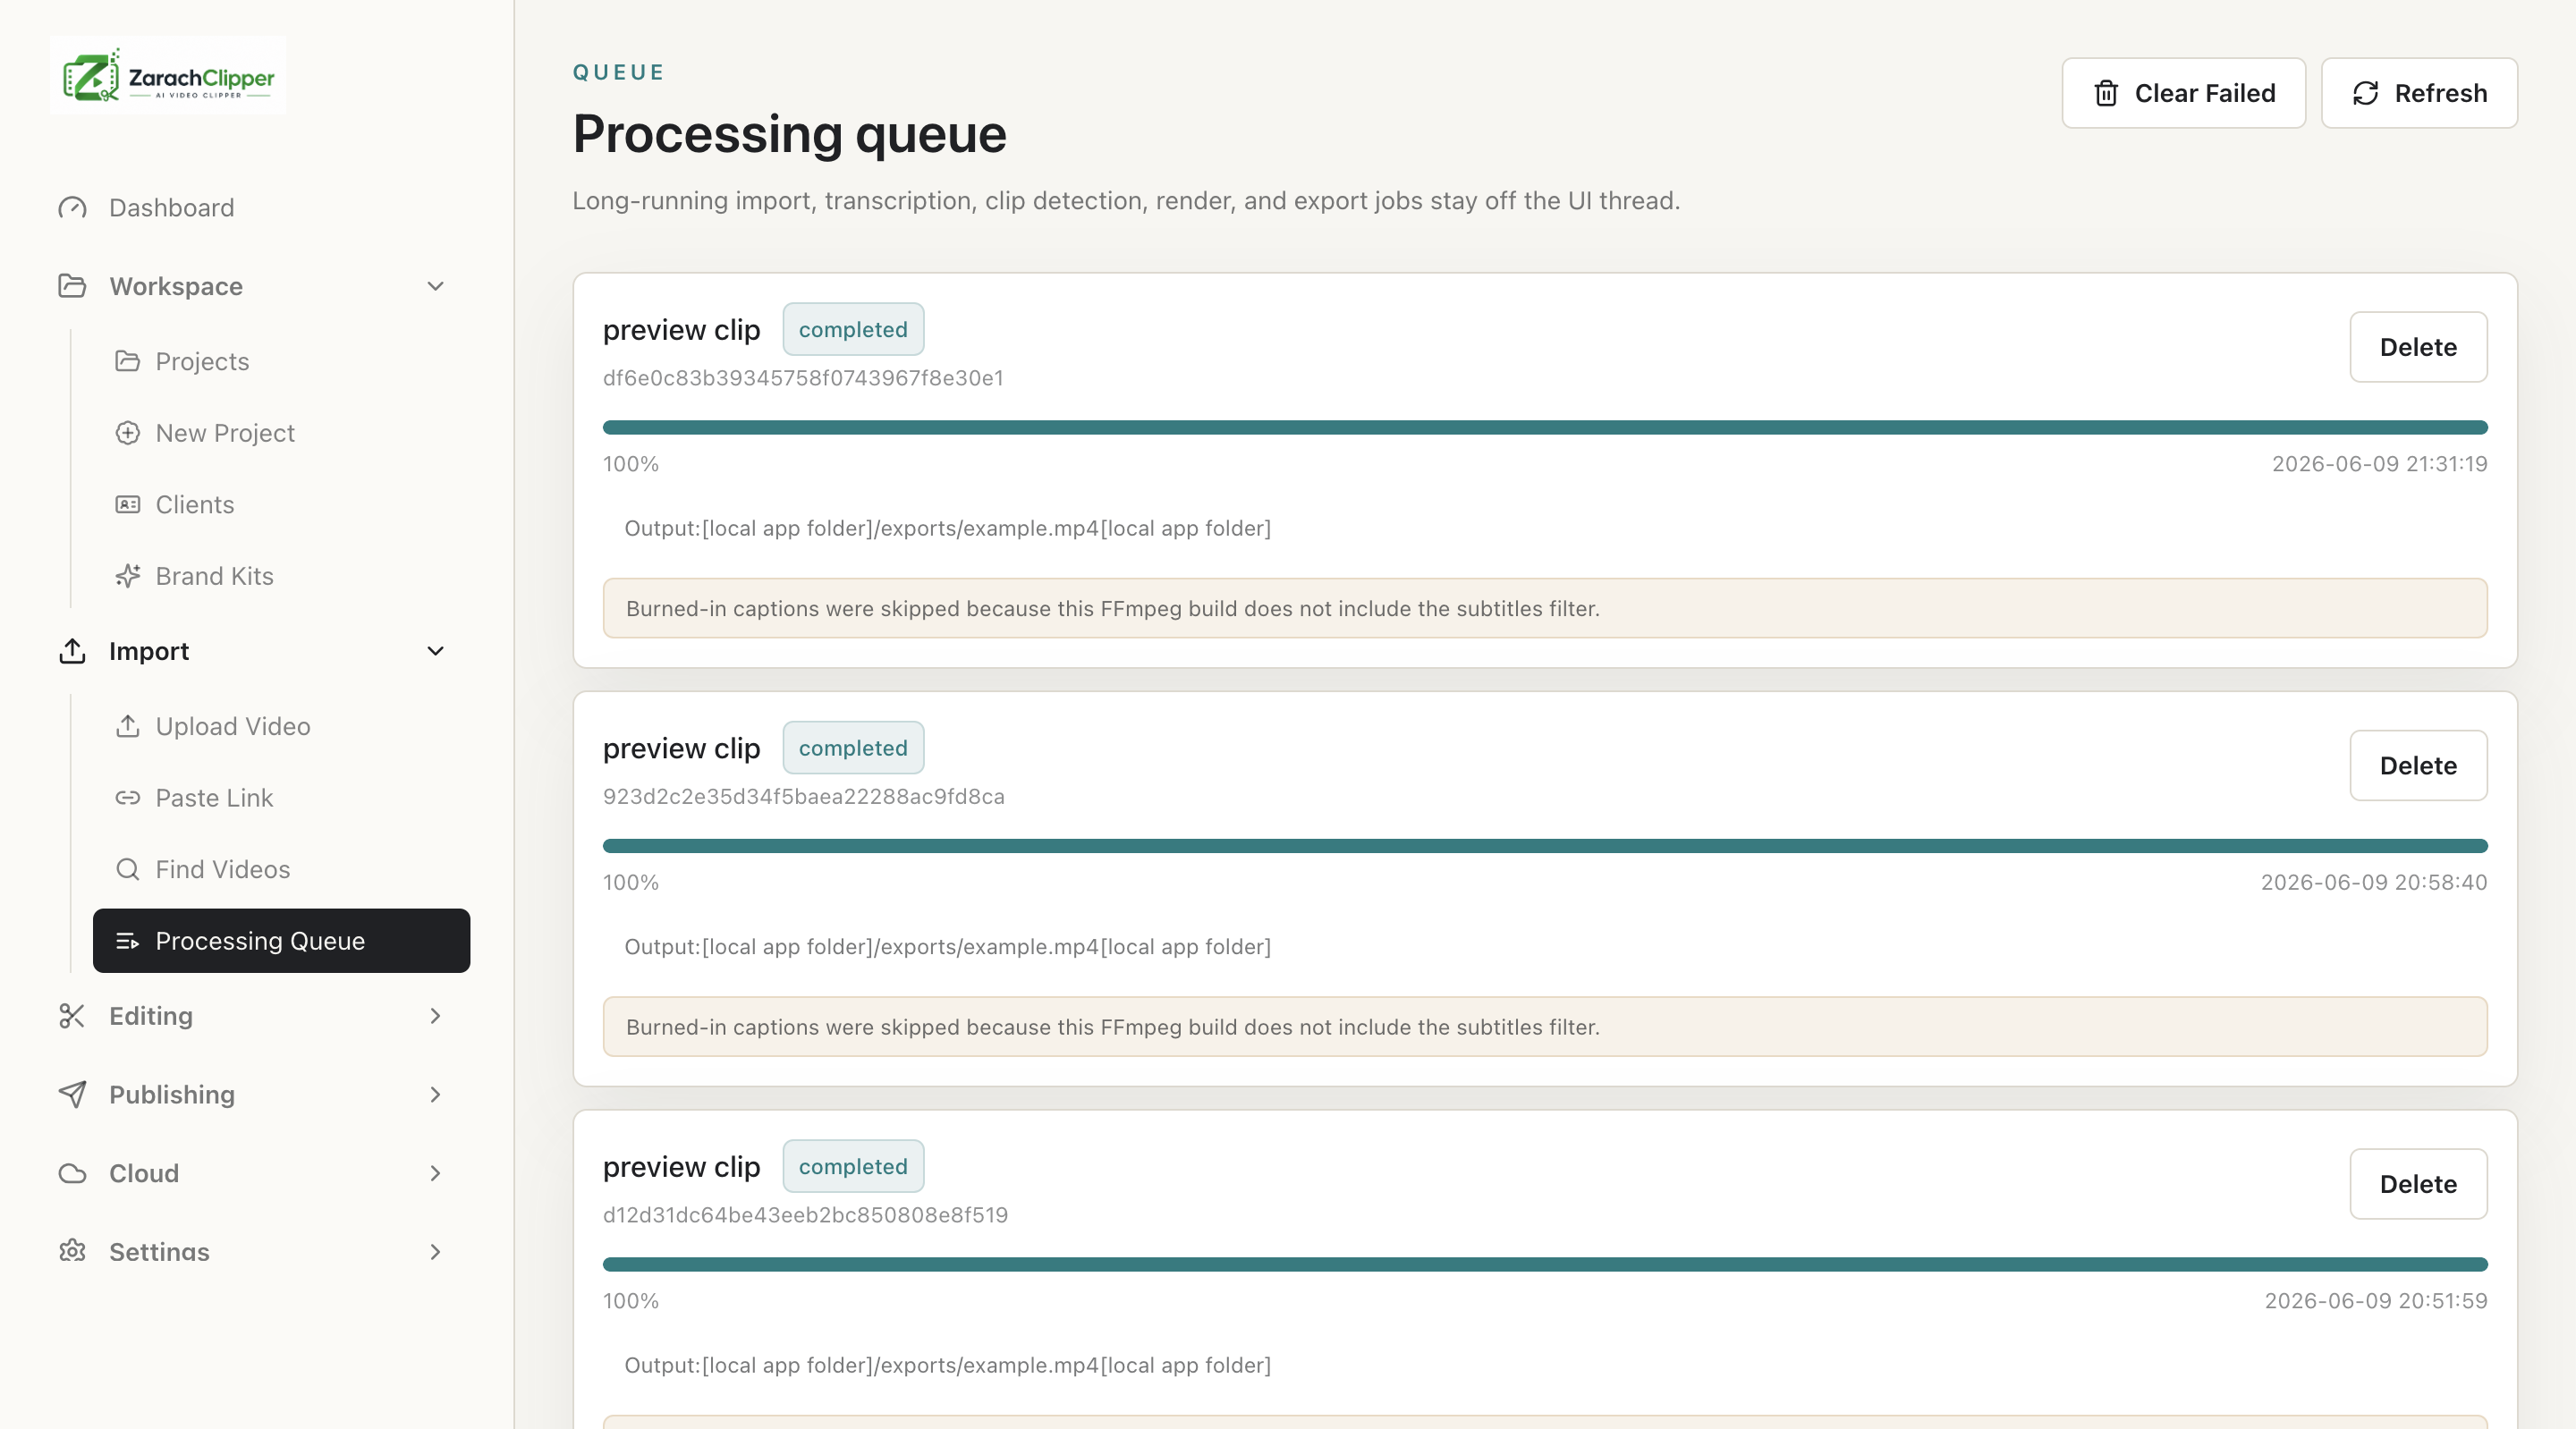2576x1429 pixels.
Task: Click the Clients ID card icon
Action: 127,505
